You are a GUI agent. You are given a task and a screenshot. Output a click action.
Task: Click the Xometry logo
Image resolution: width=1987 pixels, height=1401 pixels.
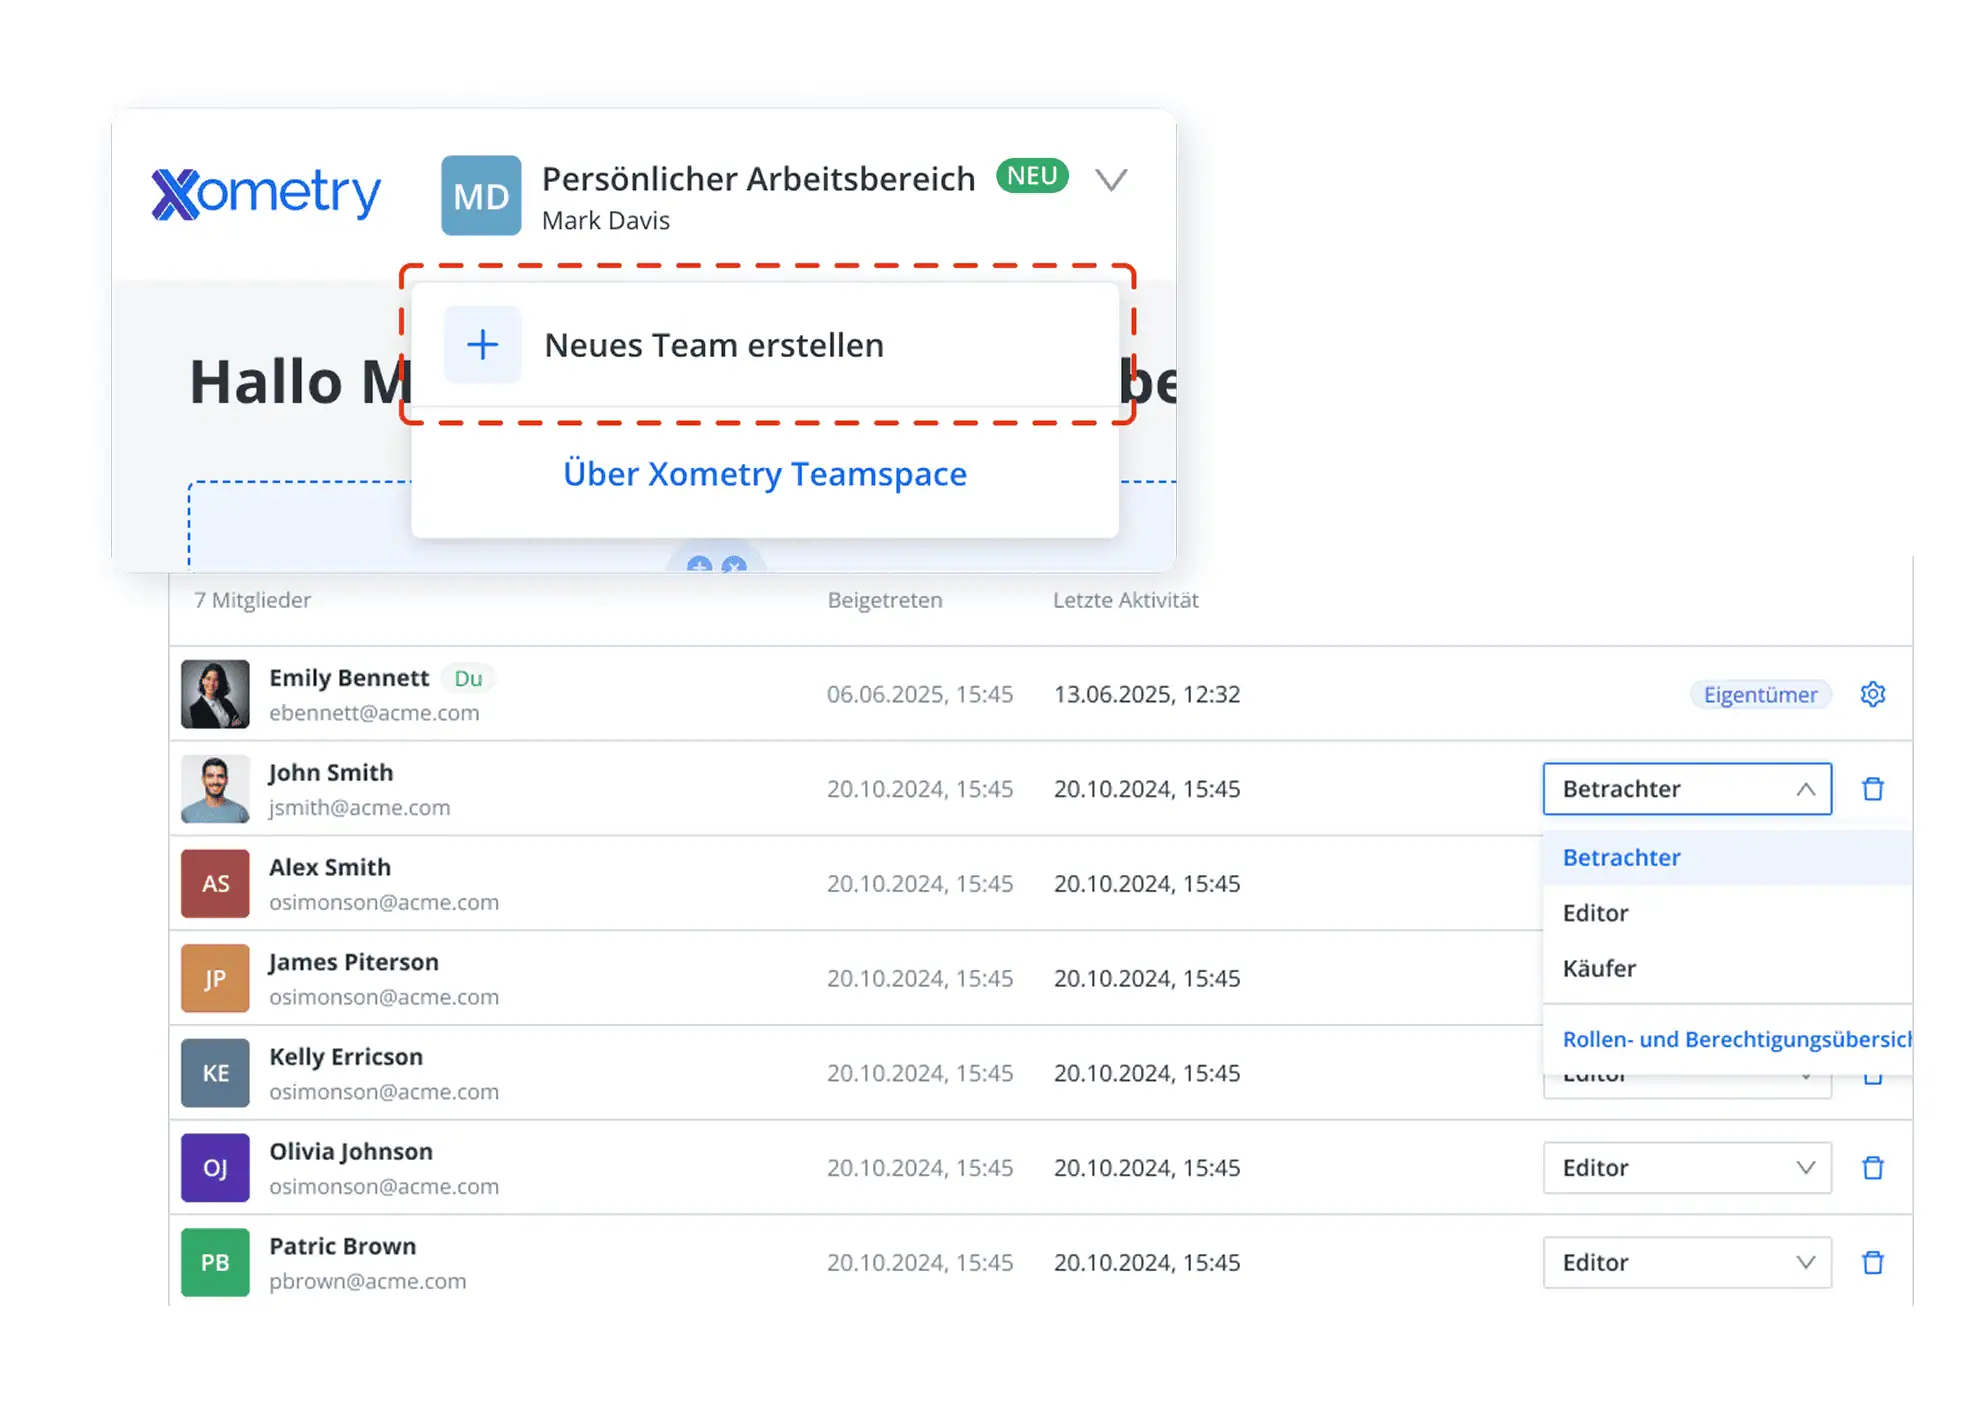(266, 193)
